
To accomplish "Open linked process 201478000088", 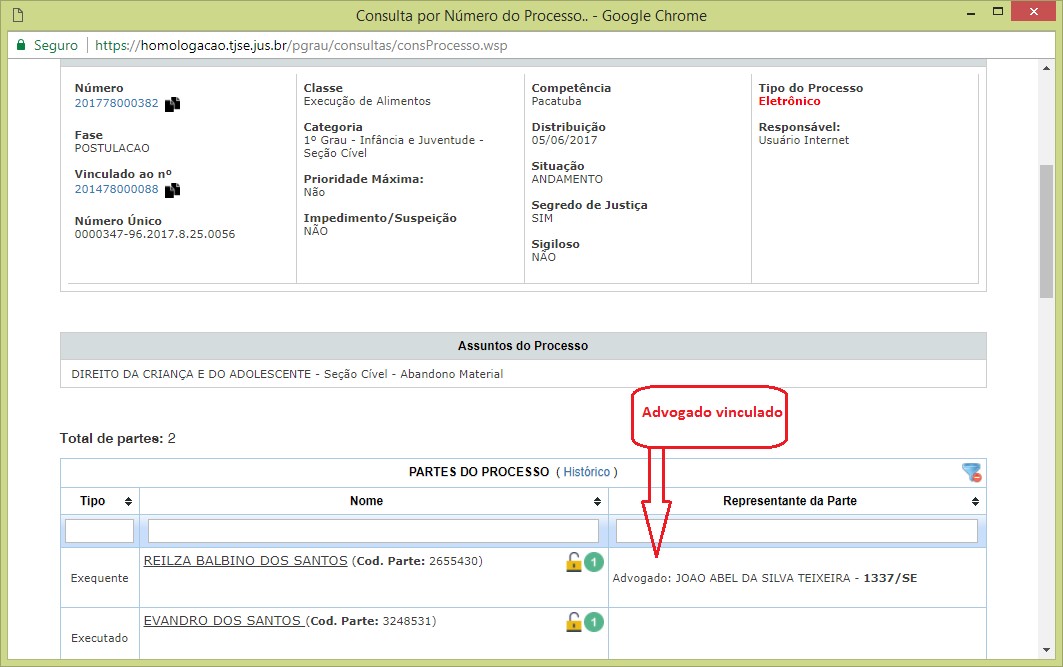I will point(116,189).
